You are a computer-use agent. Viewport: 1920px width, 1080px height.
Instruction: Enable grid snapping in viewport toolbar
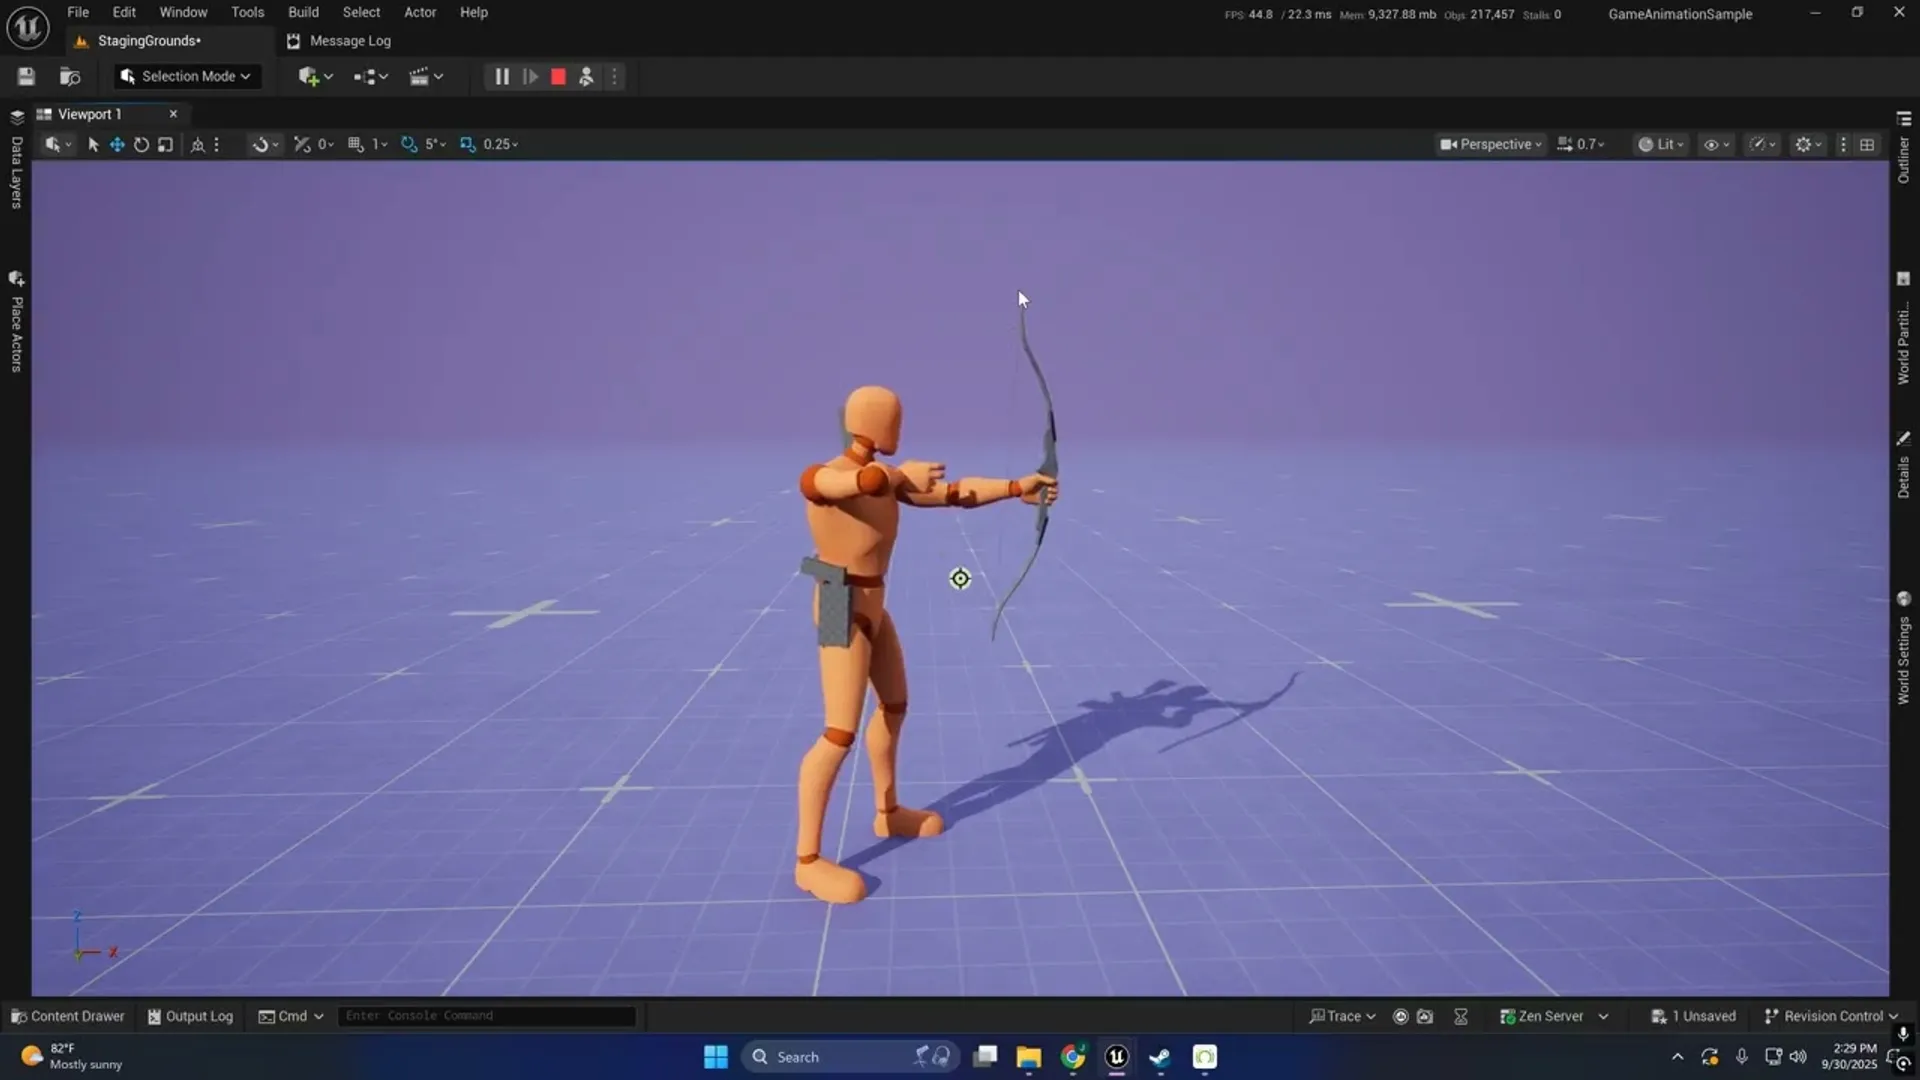coord(356,144)
